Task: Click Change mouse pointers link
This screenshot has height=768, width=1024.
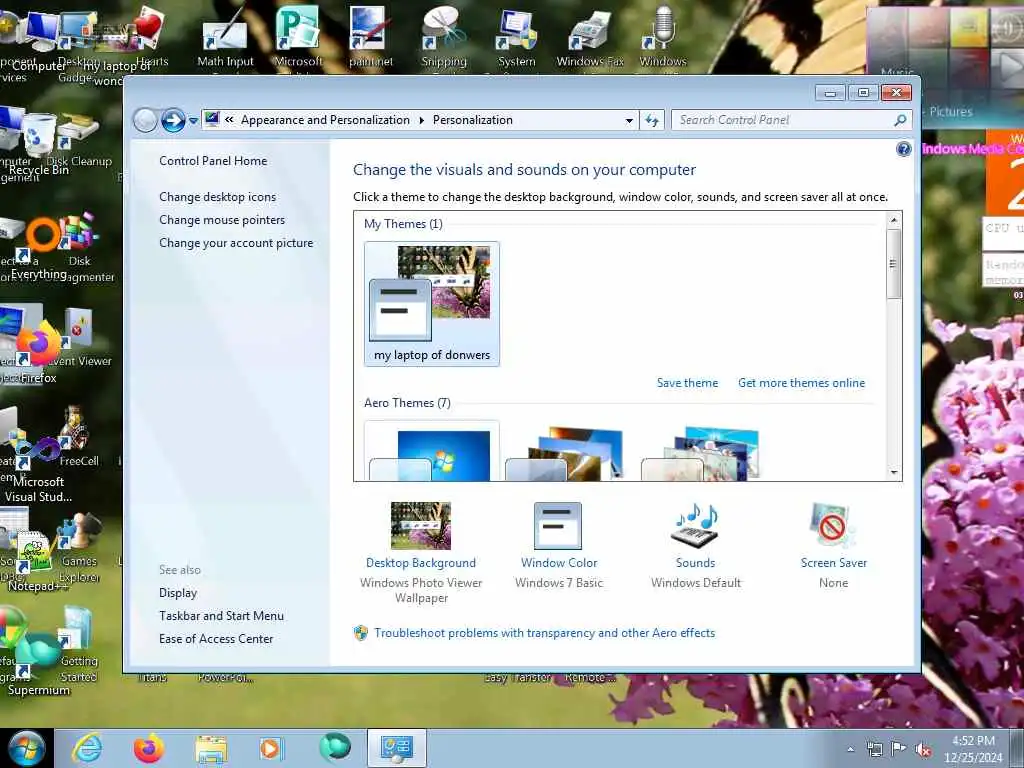Action: 222,219
